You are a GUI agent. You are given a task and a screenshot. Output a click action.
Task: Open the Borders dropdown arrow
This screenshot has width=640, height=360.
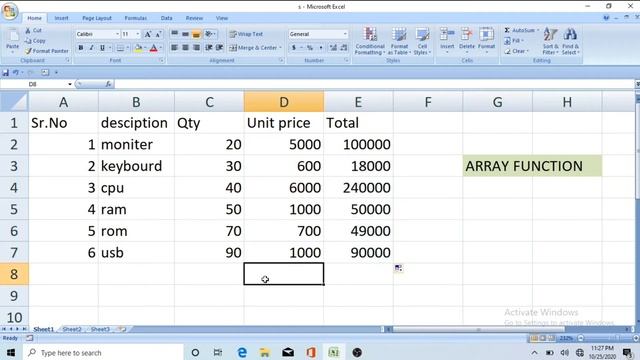click(128, 48)
